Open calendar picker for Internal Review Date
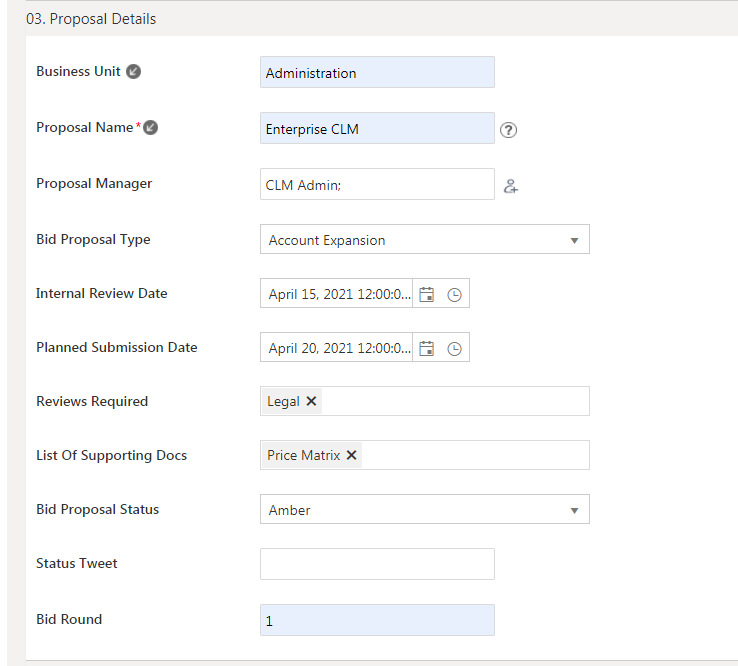Image resolution: width=738 pixels, height=666 pixels. [x=427, y=294]
